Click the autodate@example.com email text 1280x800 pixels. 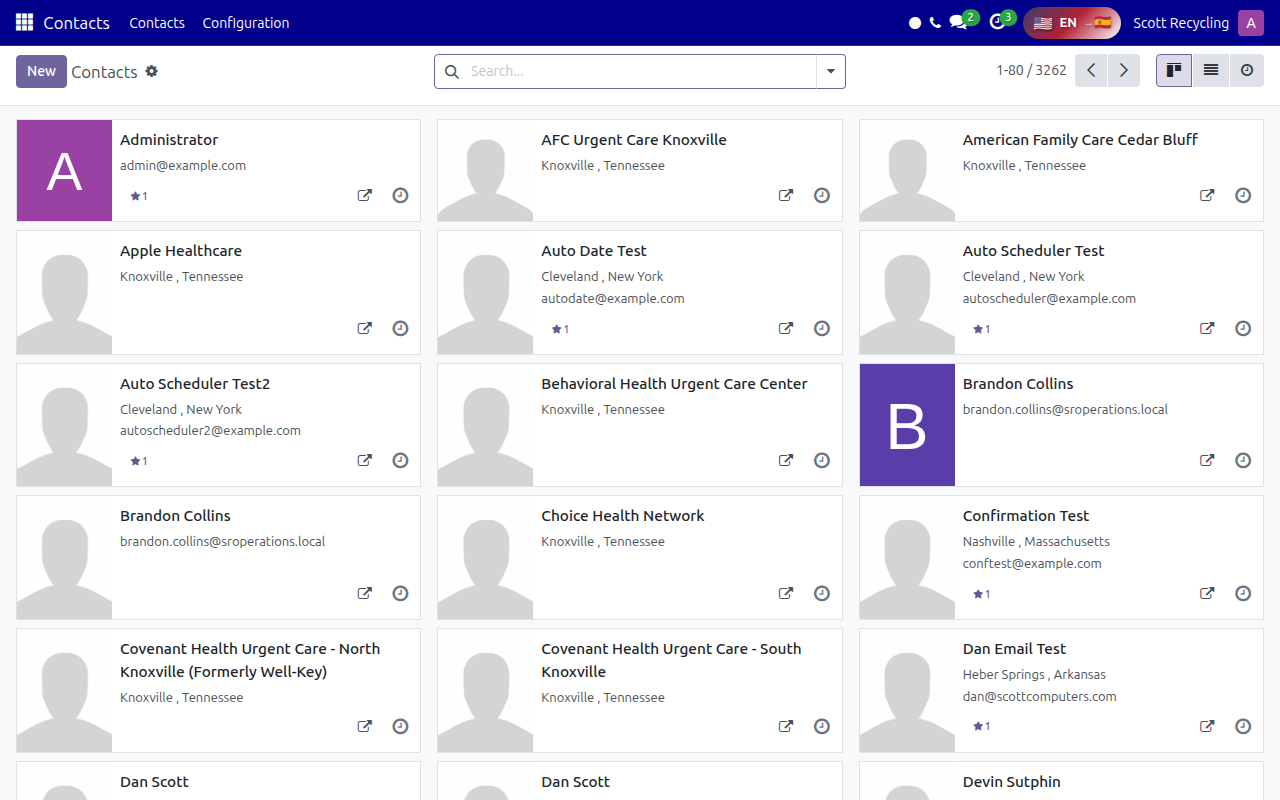pos(613,298)
